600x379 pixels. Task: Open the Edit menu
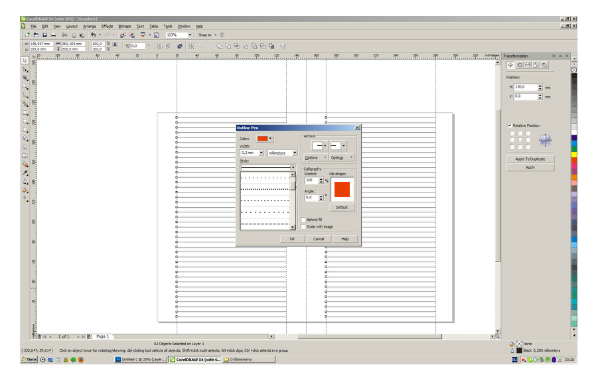tap(45, 26)
